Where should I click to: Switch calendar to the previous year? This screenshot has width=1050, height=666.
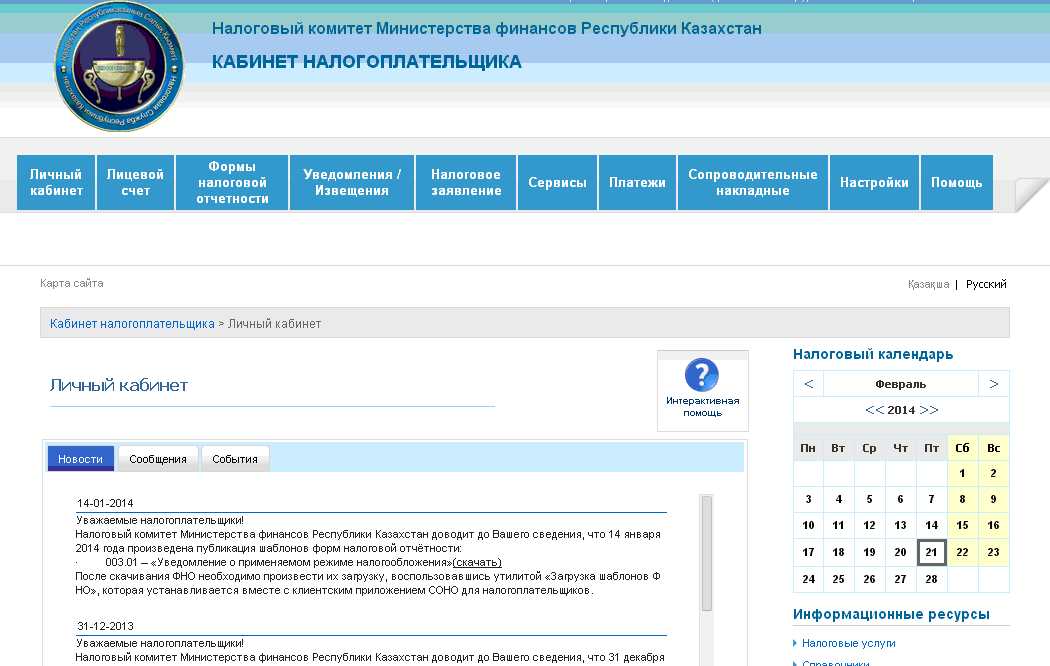coord(874,410)
